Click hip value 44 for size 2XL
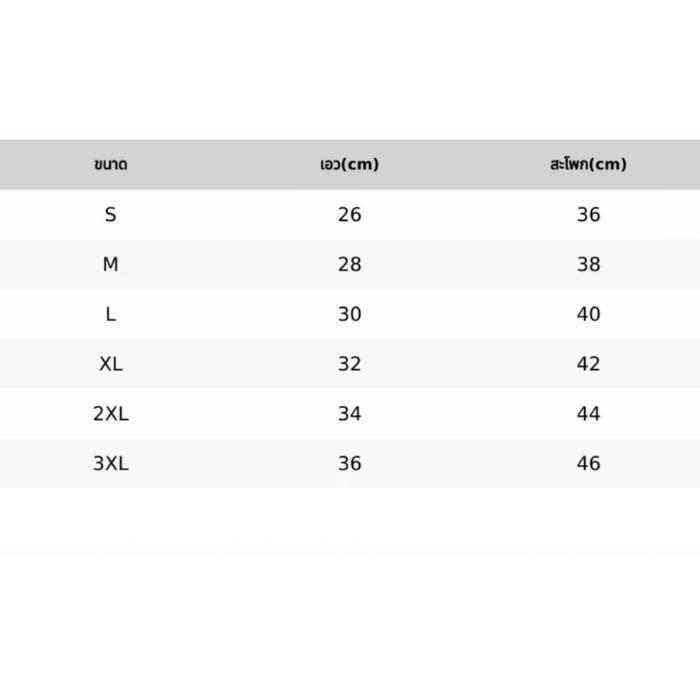 click(x=588, y=414)
